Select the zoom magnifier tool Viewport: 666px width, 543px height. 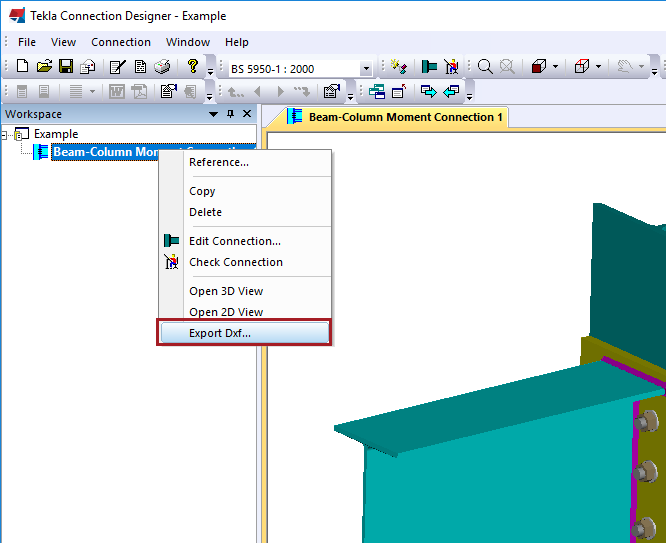(x=485, y=67)
